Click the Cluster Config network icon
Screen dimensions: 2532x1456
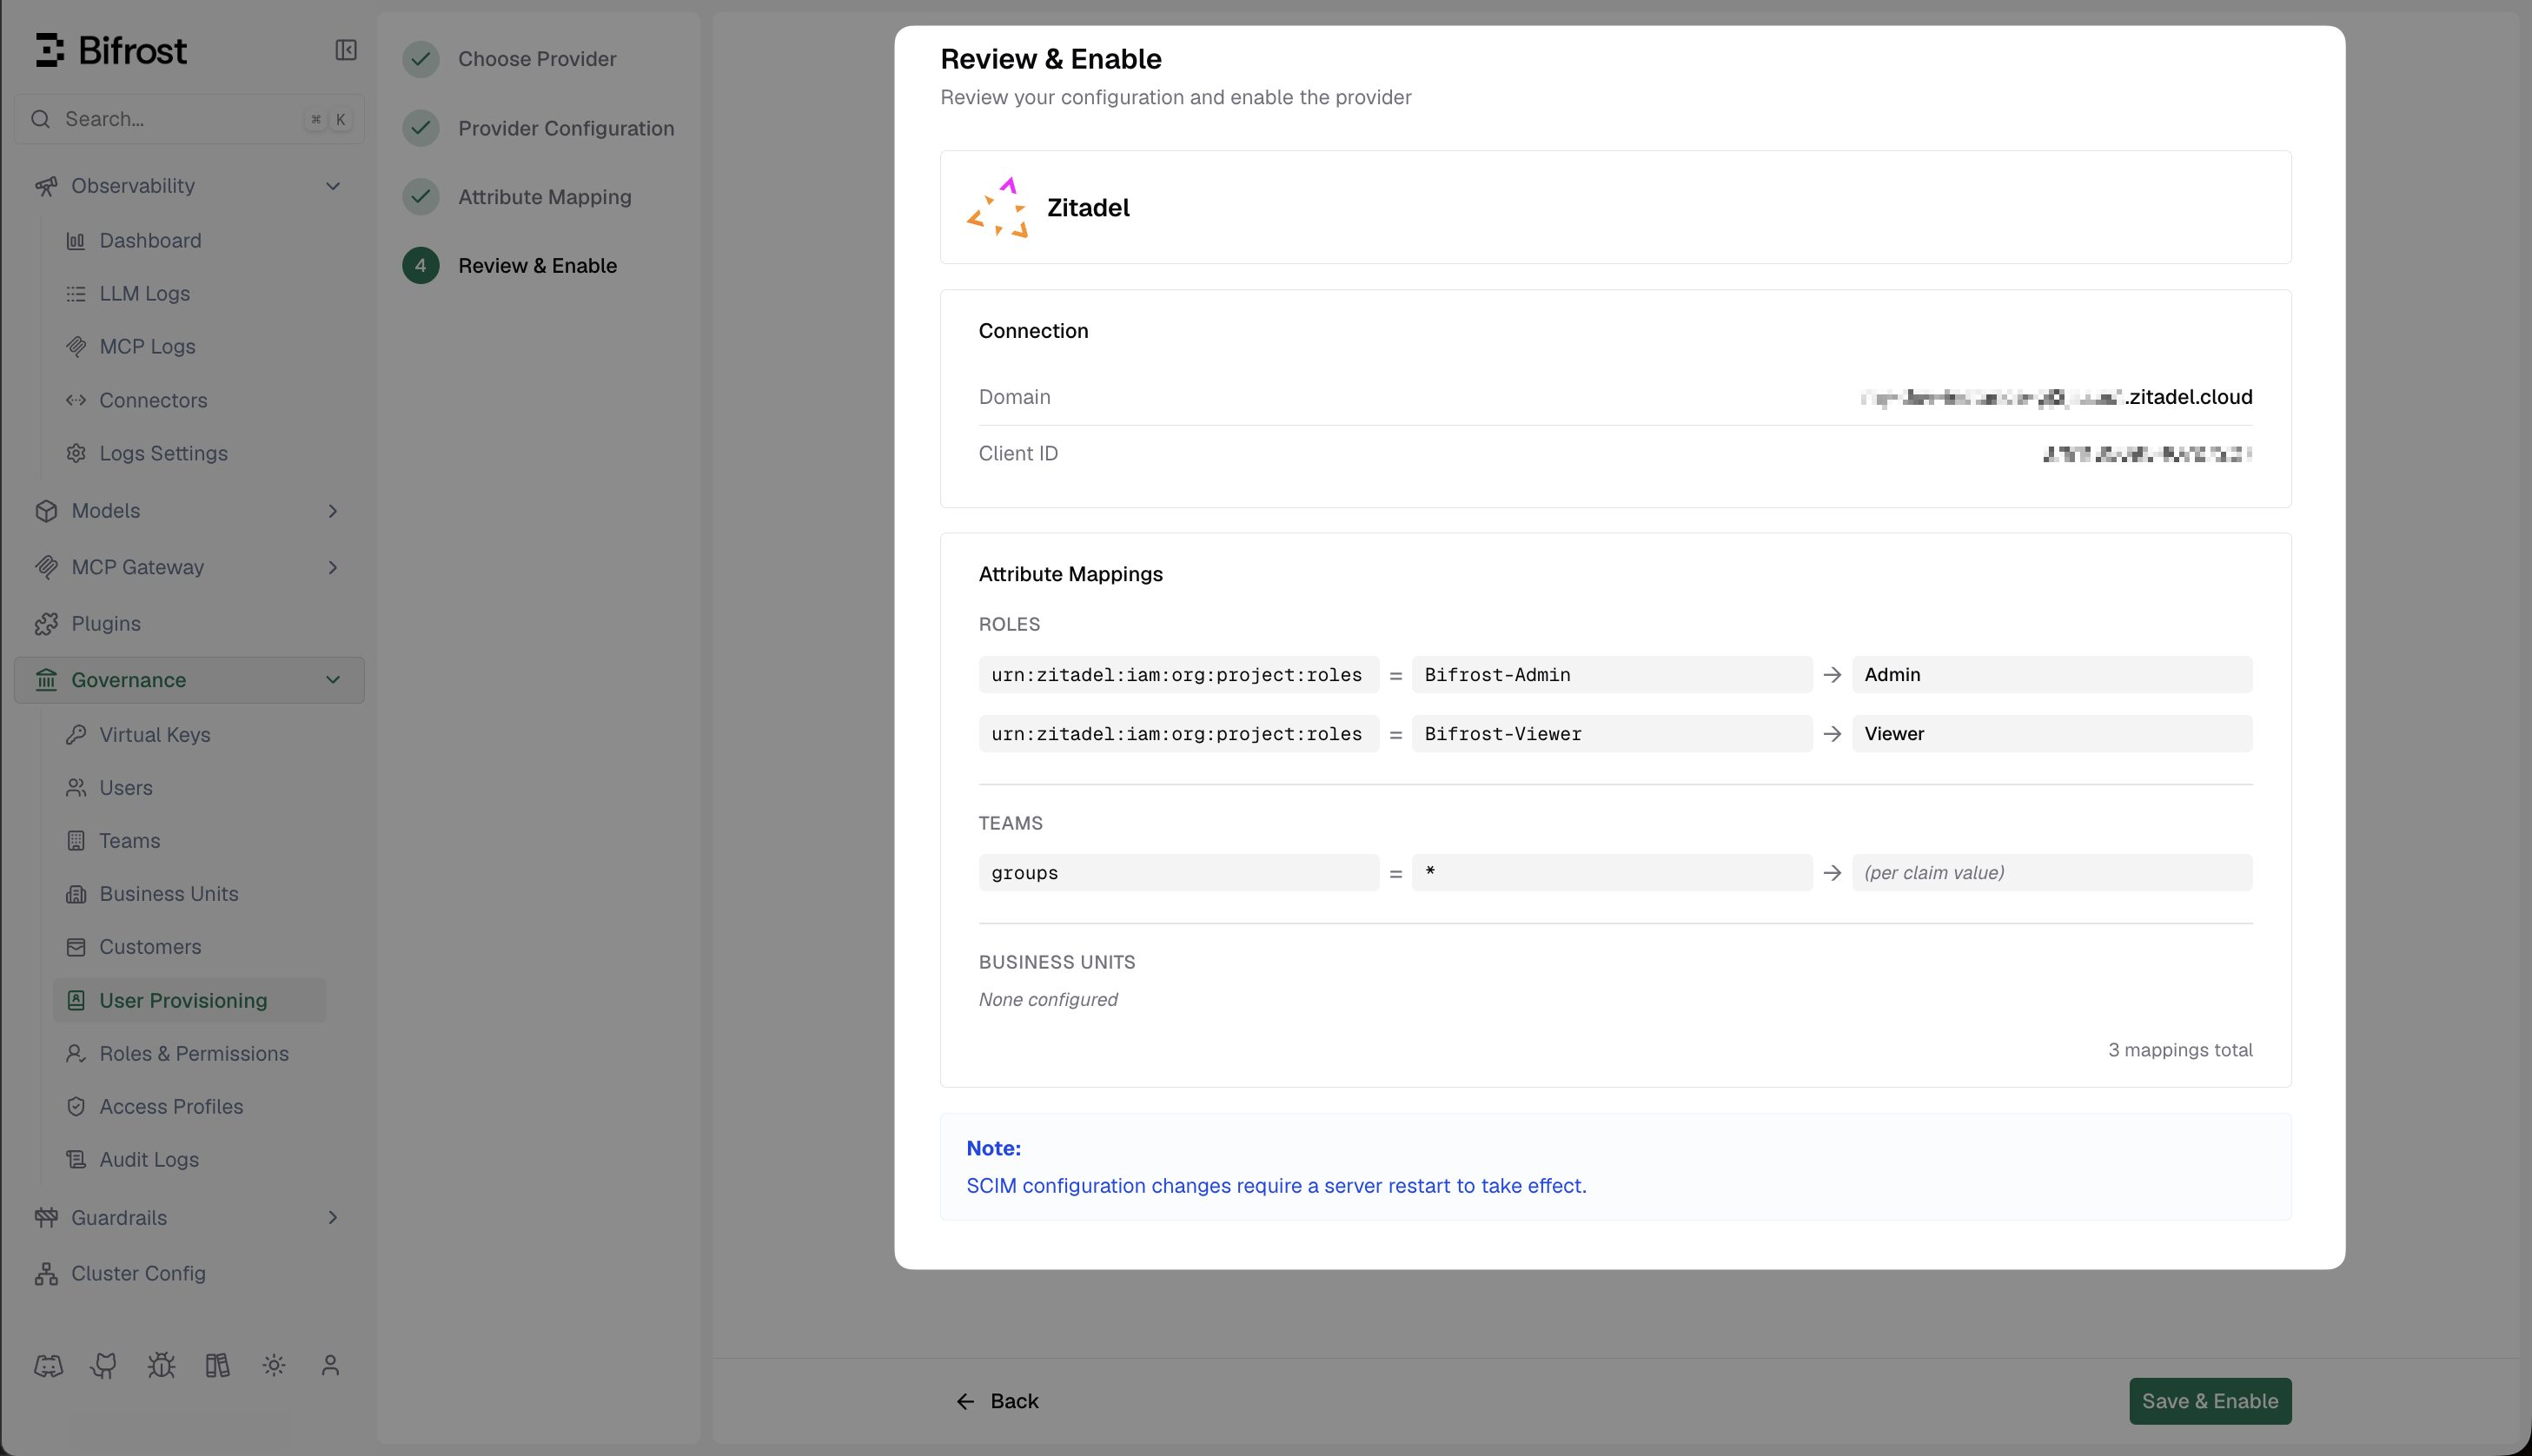(46, 1274)
